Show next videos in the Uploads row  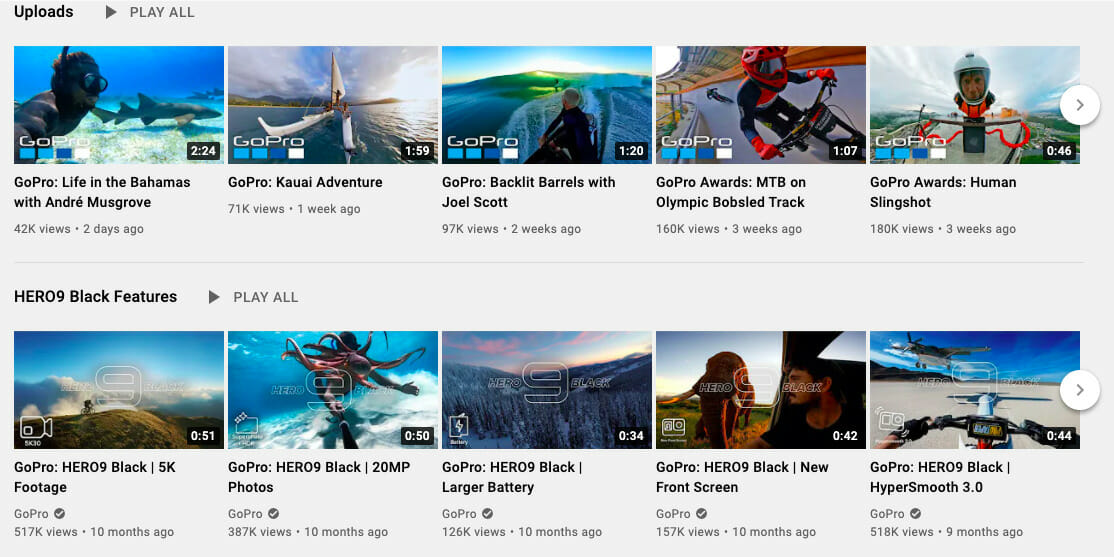1080,105
